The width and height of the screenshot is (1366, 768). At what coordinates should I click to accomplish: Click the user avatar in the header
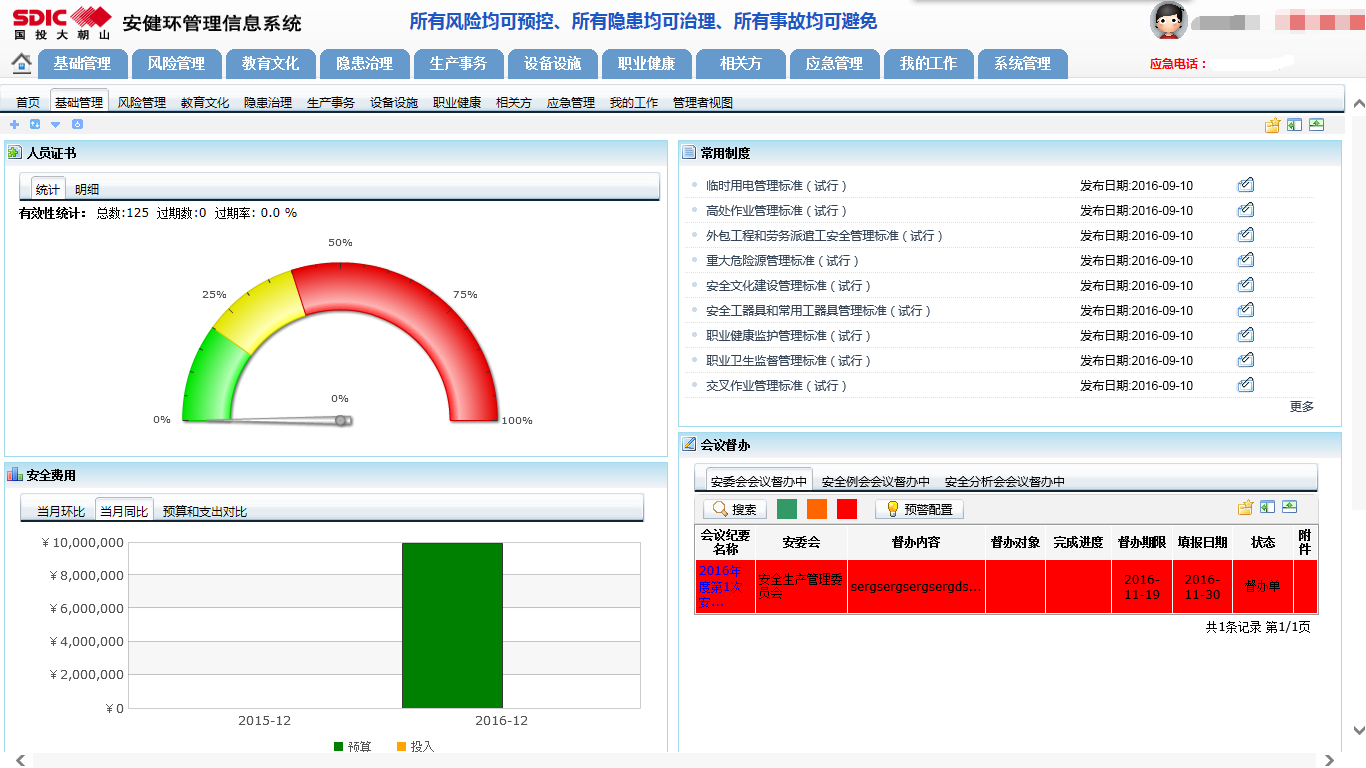pyautogui.click(x=1168, y=20)
